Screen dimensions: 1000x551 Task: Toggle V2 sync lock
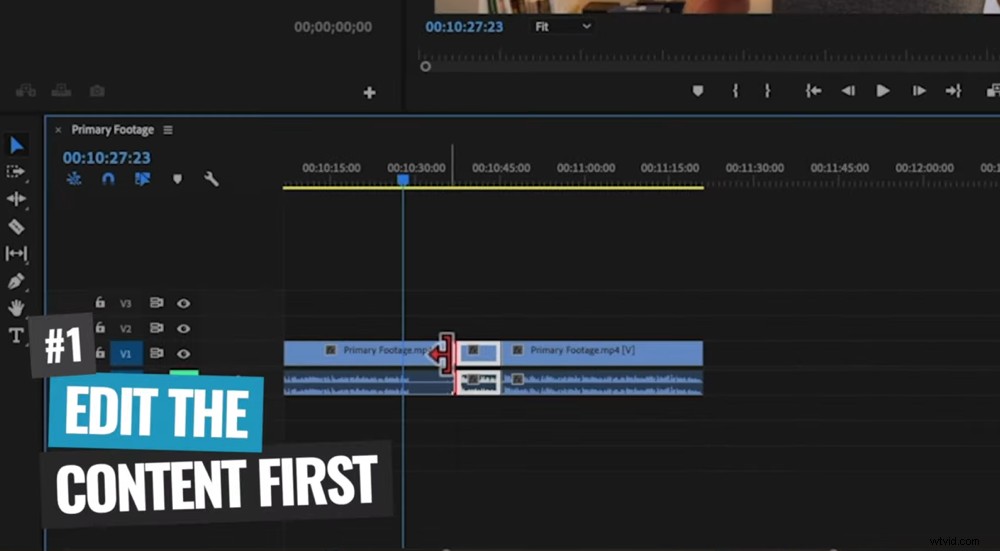pyautogui.click(x=156, y=328)
